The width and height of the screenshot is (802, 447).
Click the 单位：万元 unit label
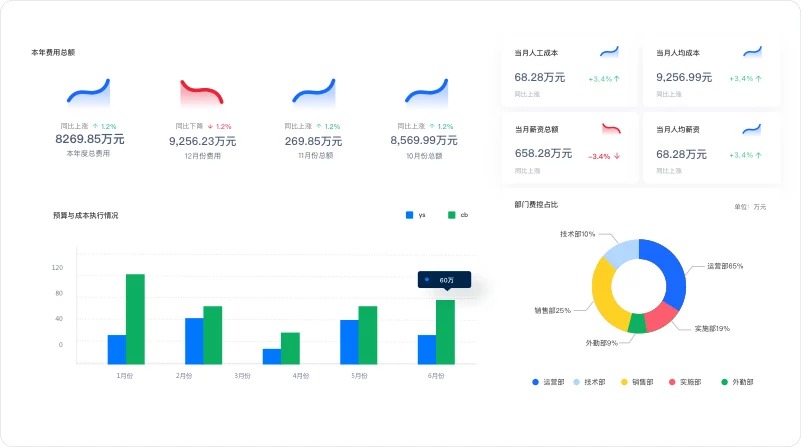point(750,207)
